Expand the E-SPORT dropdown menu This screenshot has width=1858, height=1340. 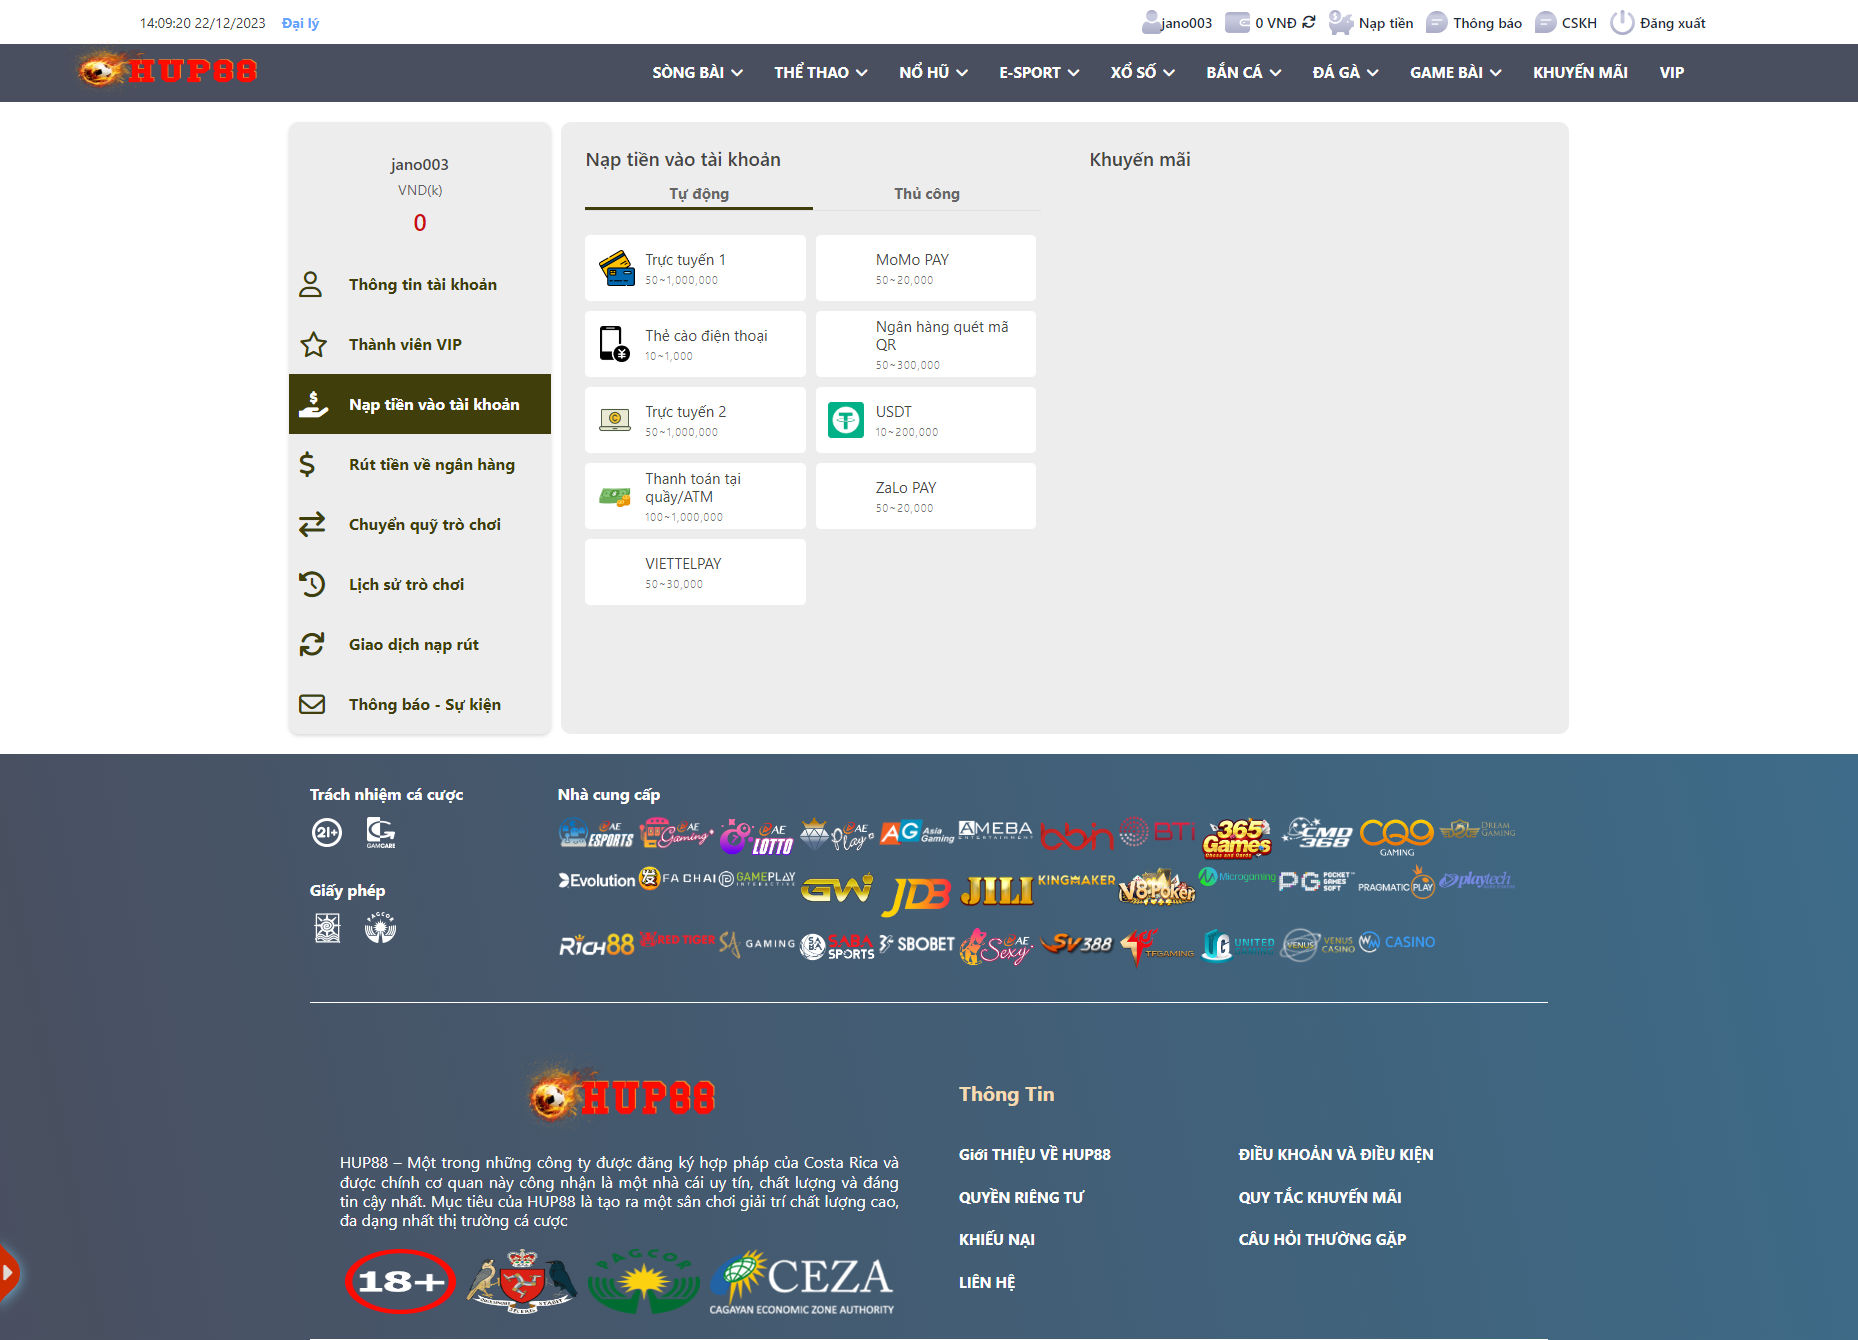tap(1039, 72)
